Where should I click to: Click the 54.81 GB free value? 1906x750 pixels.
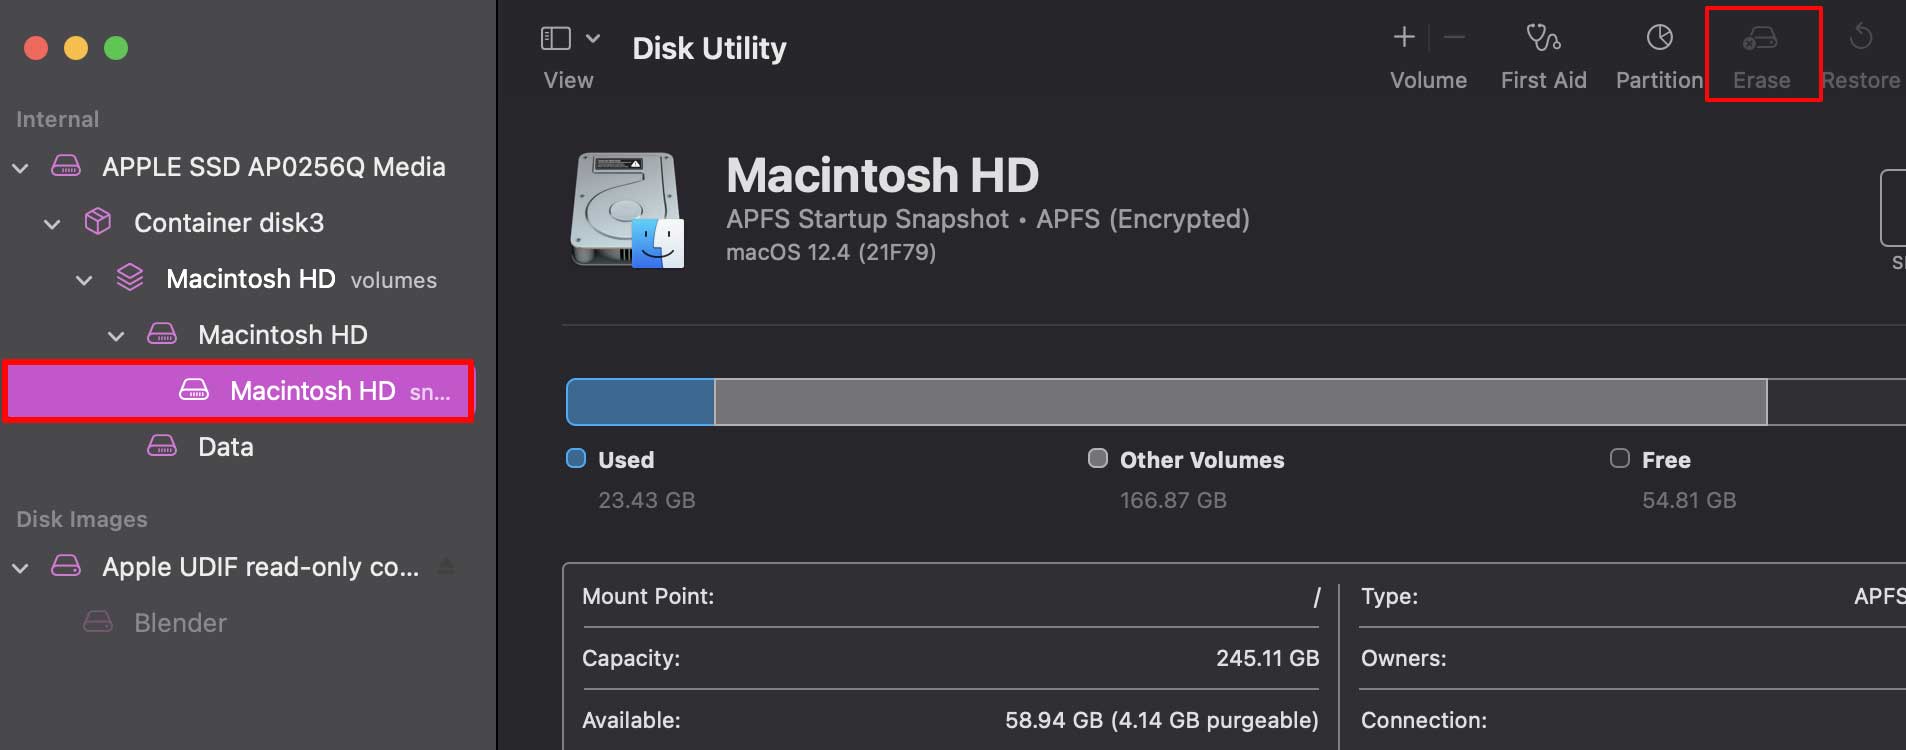click(1689, 500)
